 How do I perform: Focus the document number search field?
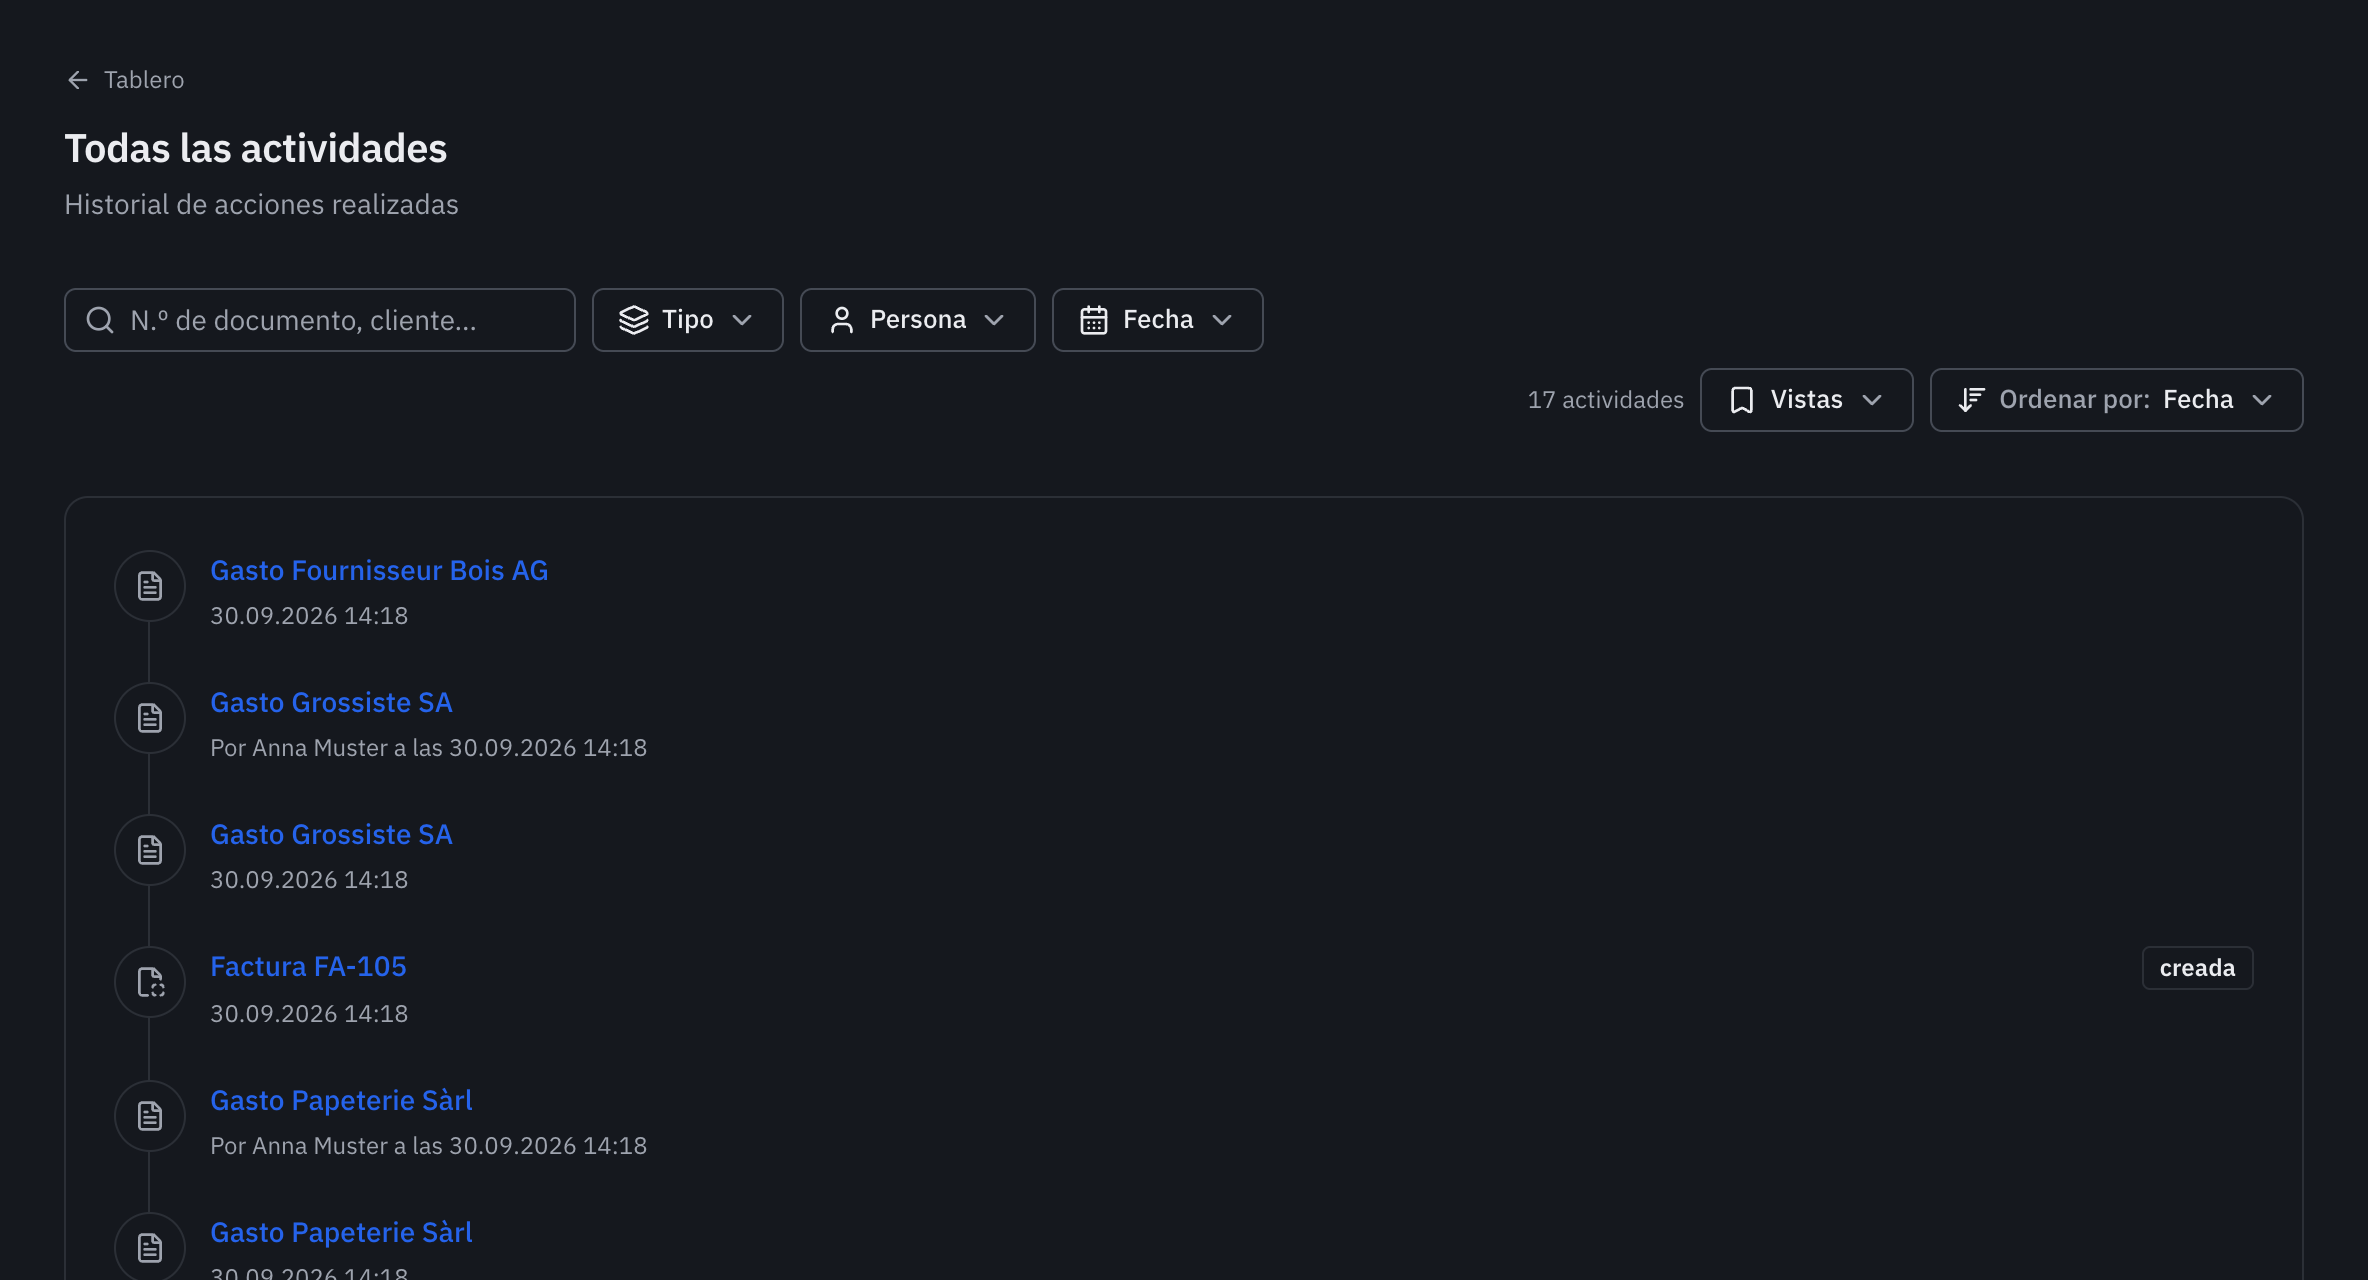[x=320, y=320]
